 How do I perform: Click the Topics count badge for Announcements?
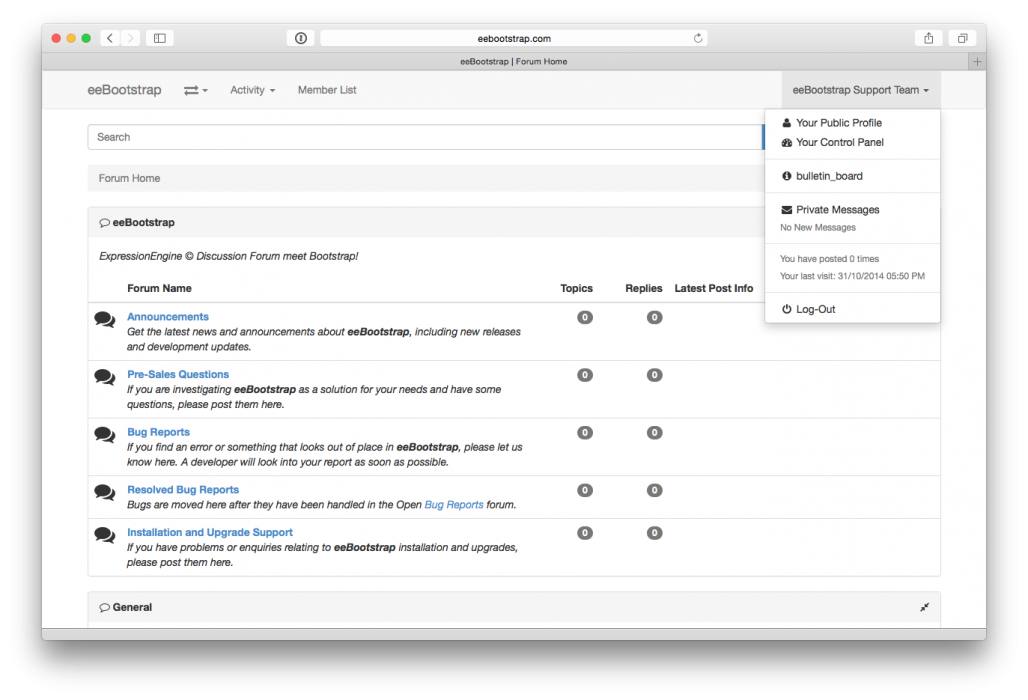coord(585,317)
